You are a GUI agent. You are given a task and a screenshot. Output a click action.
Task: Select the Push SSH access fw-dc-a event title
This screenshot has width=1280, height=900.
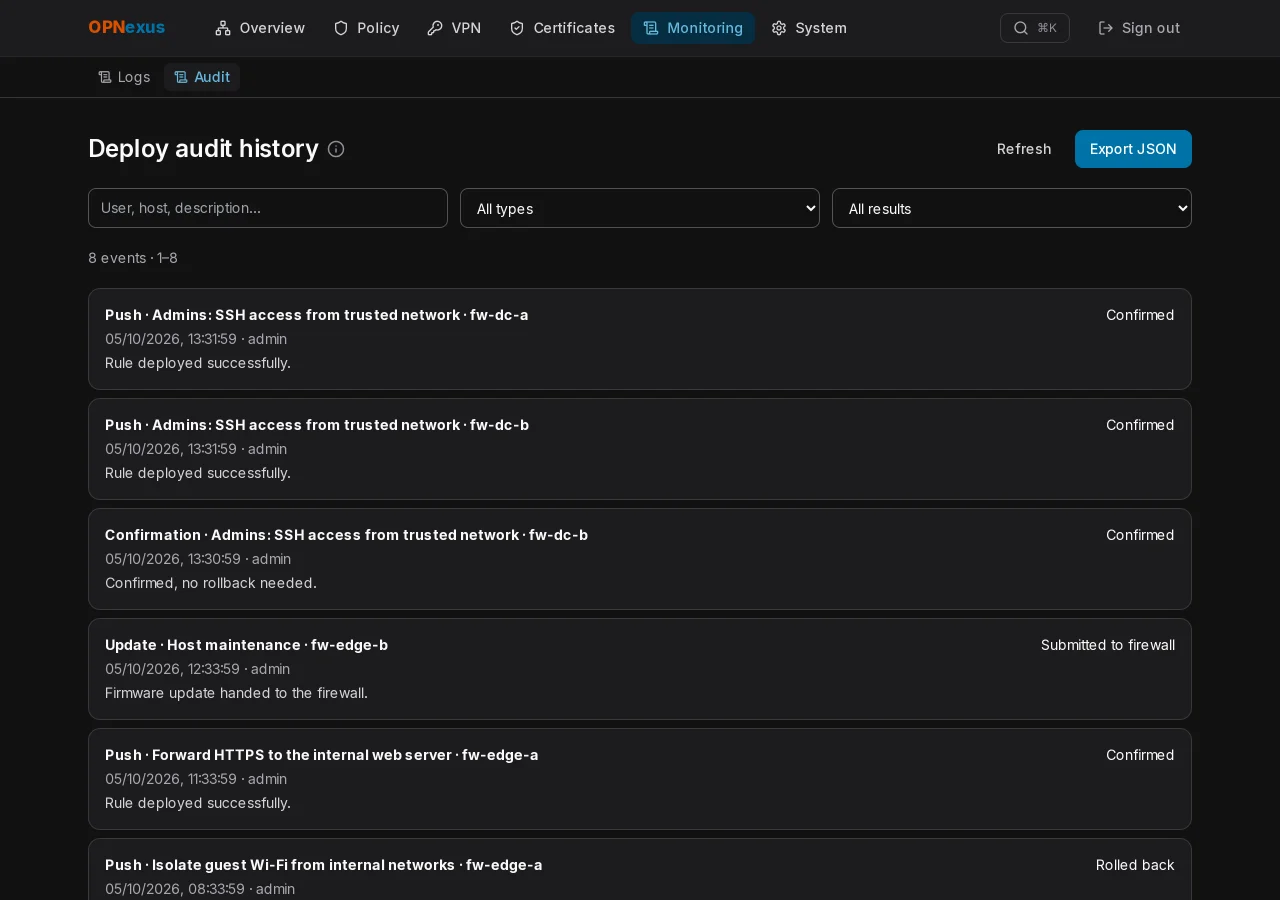(317, 315)
